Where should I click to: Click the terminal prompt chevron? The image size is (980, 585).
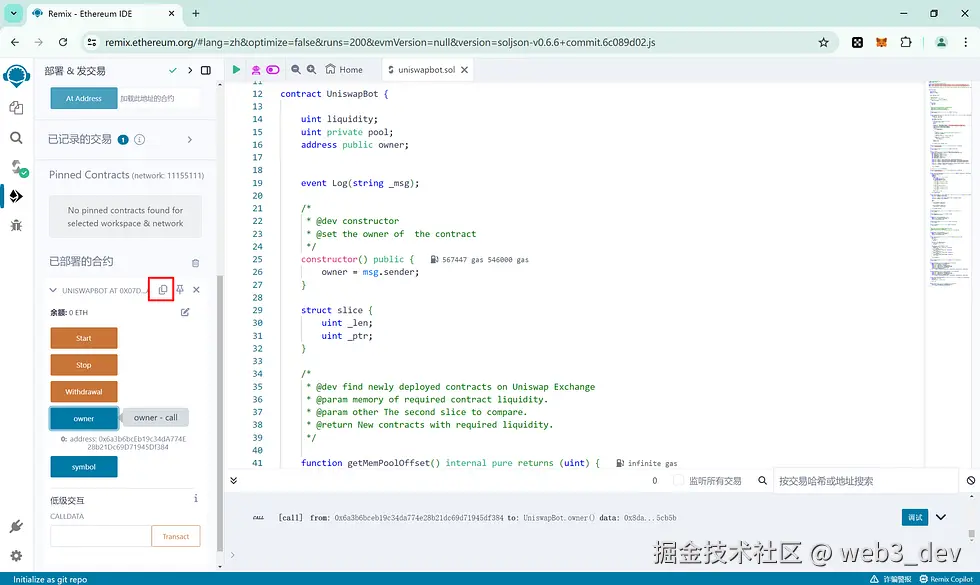tap(232, 554)
